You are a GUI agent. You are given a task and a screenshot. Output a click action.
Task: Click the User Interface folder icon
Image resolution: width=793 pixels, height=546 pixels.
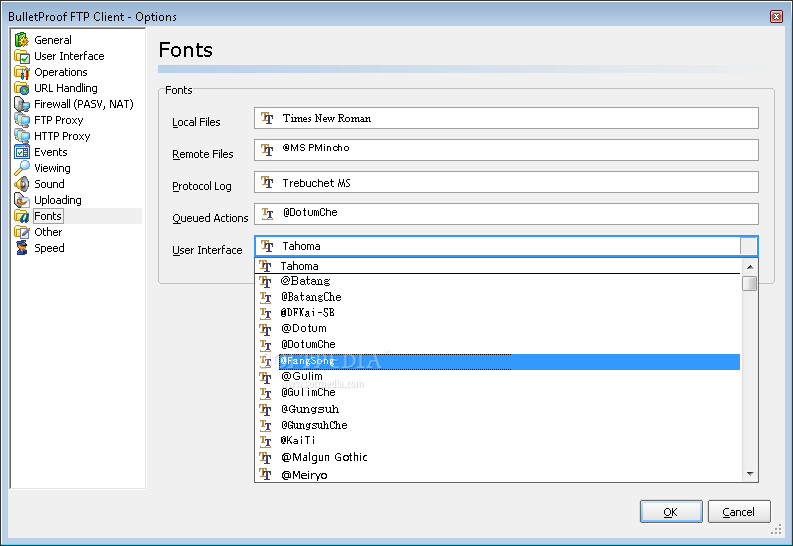click(x=22, y=56)
